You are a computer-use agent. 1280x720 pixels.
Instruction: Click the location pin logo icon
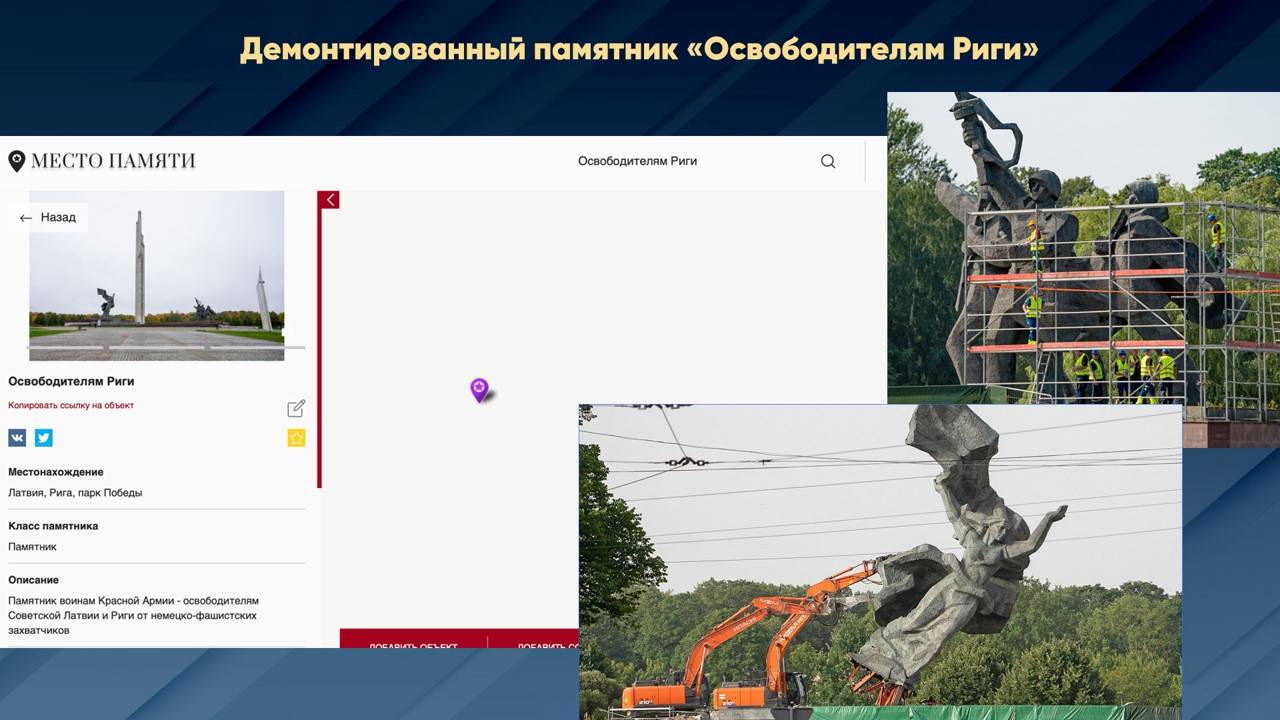[16, 161]
